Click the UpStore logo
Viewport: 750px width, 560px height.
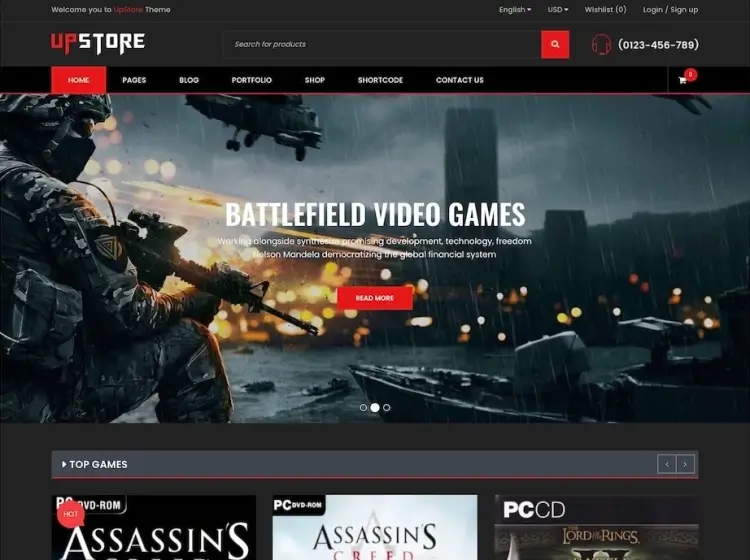[x=98, y=43]
